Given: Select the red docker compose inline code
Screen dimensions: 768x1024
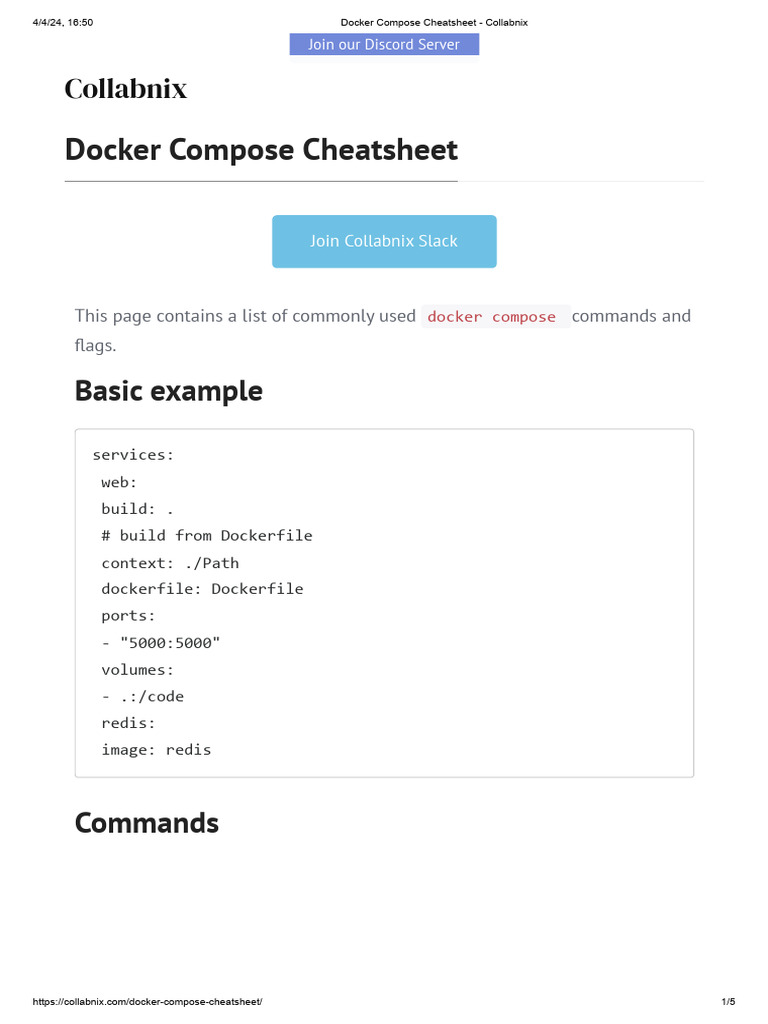Looking at the screenshot, I should [x=491, y=317].
